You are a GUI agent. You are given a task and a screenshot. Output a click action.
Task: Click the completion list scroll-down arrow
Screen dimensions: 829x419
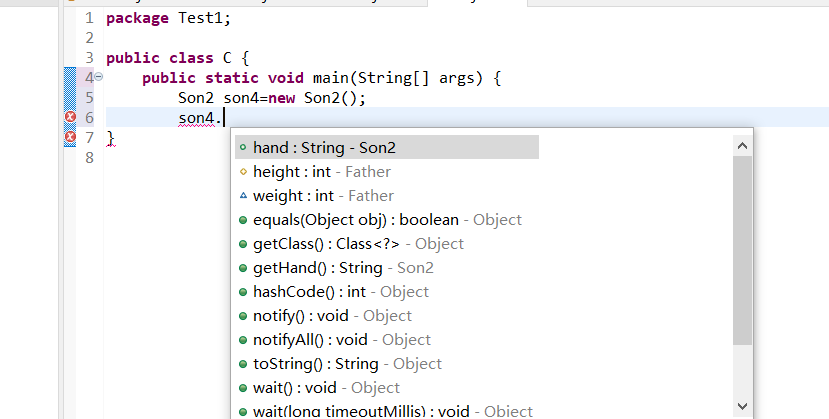pyautogui.click(x=742, y=406)
